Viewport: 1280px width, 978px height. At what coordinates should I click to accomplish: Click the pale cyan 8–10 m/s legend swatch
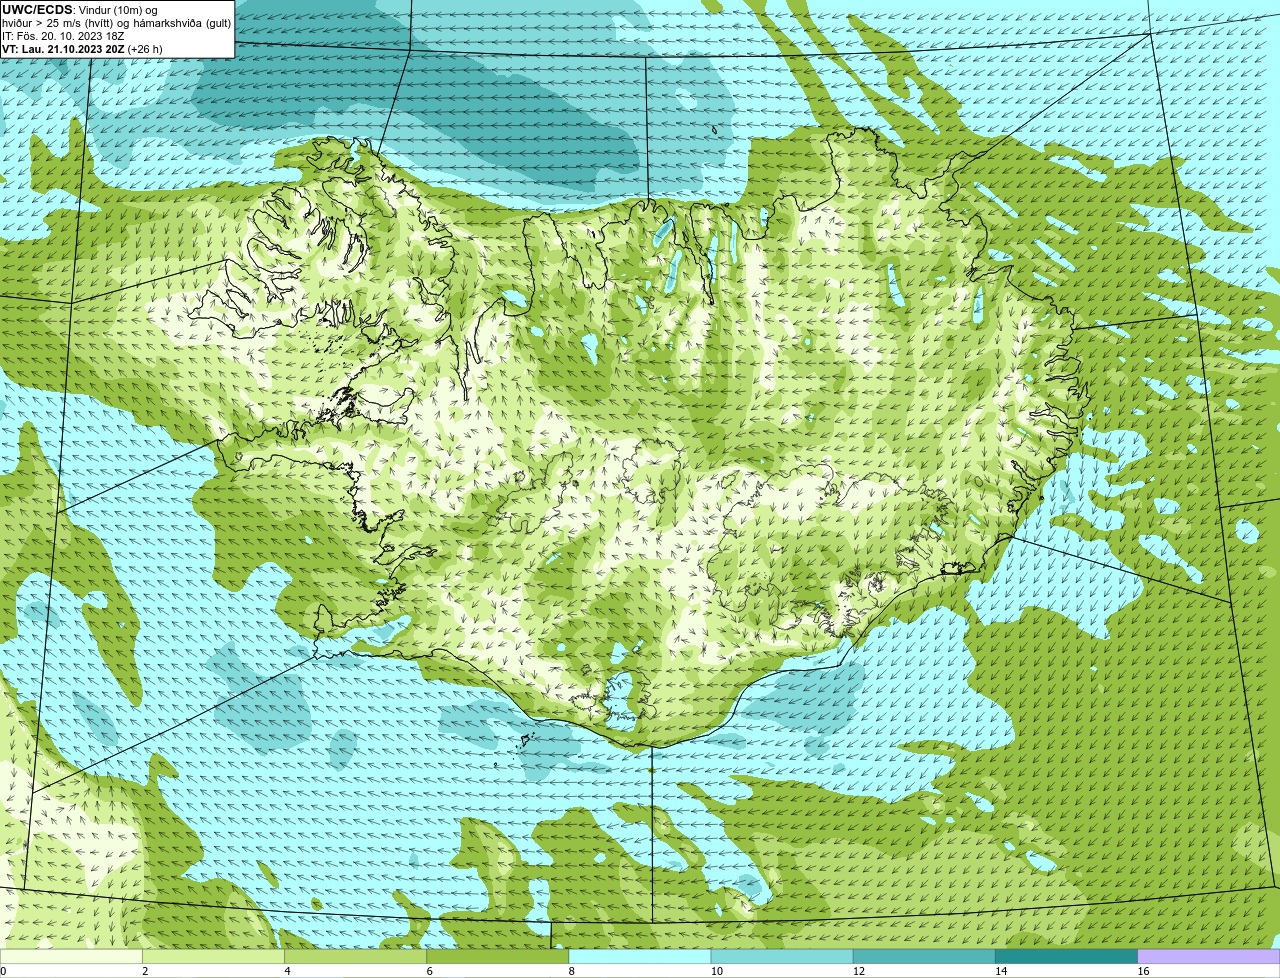click(641, 957)
